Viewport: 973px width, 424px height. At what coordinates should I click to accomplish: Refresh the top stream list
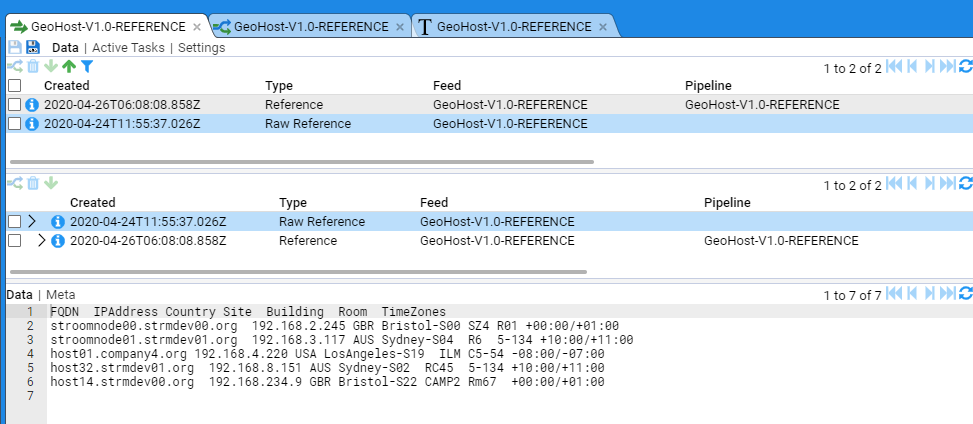(x=965, y=67)
